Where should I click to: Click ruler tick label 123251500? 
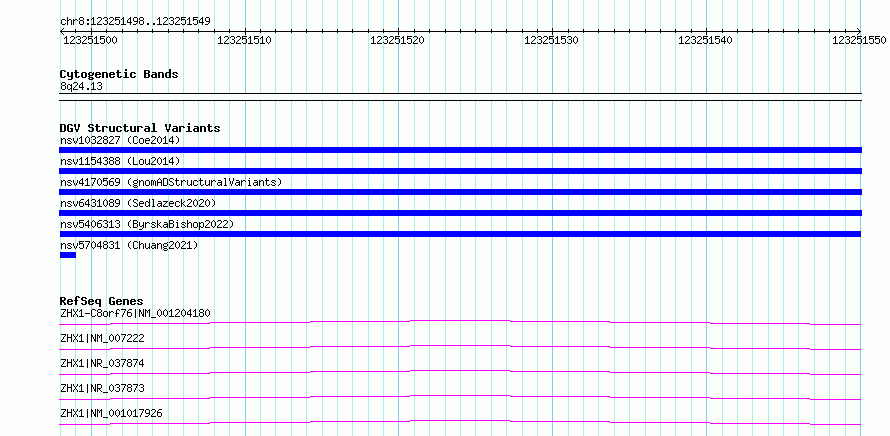point(90,40)
